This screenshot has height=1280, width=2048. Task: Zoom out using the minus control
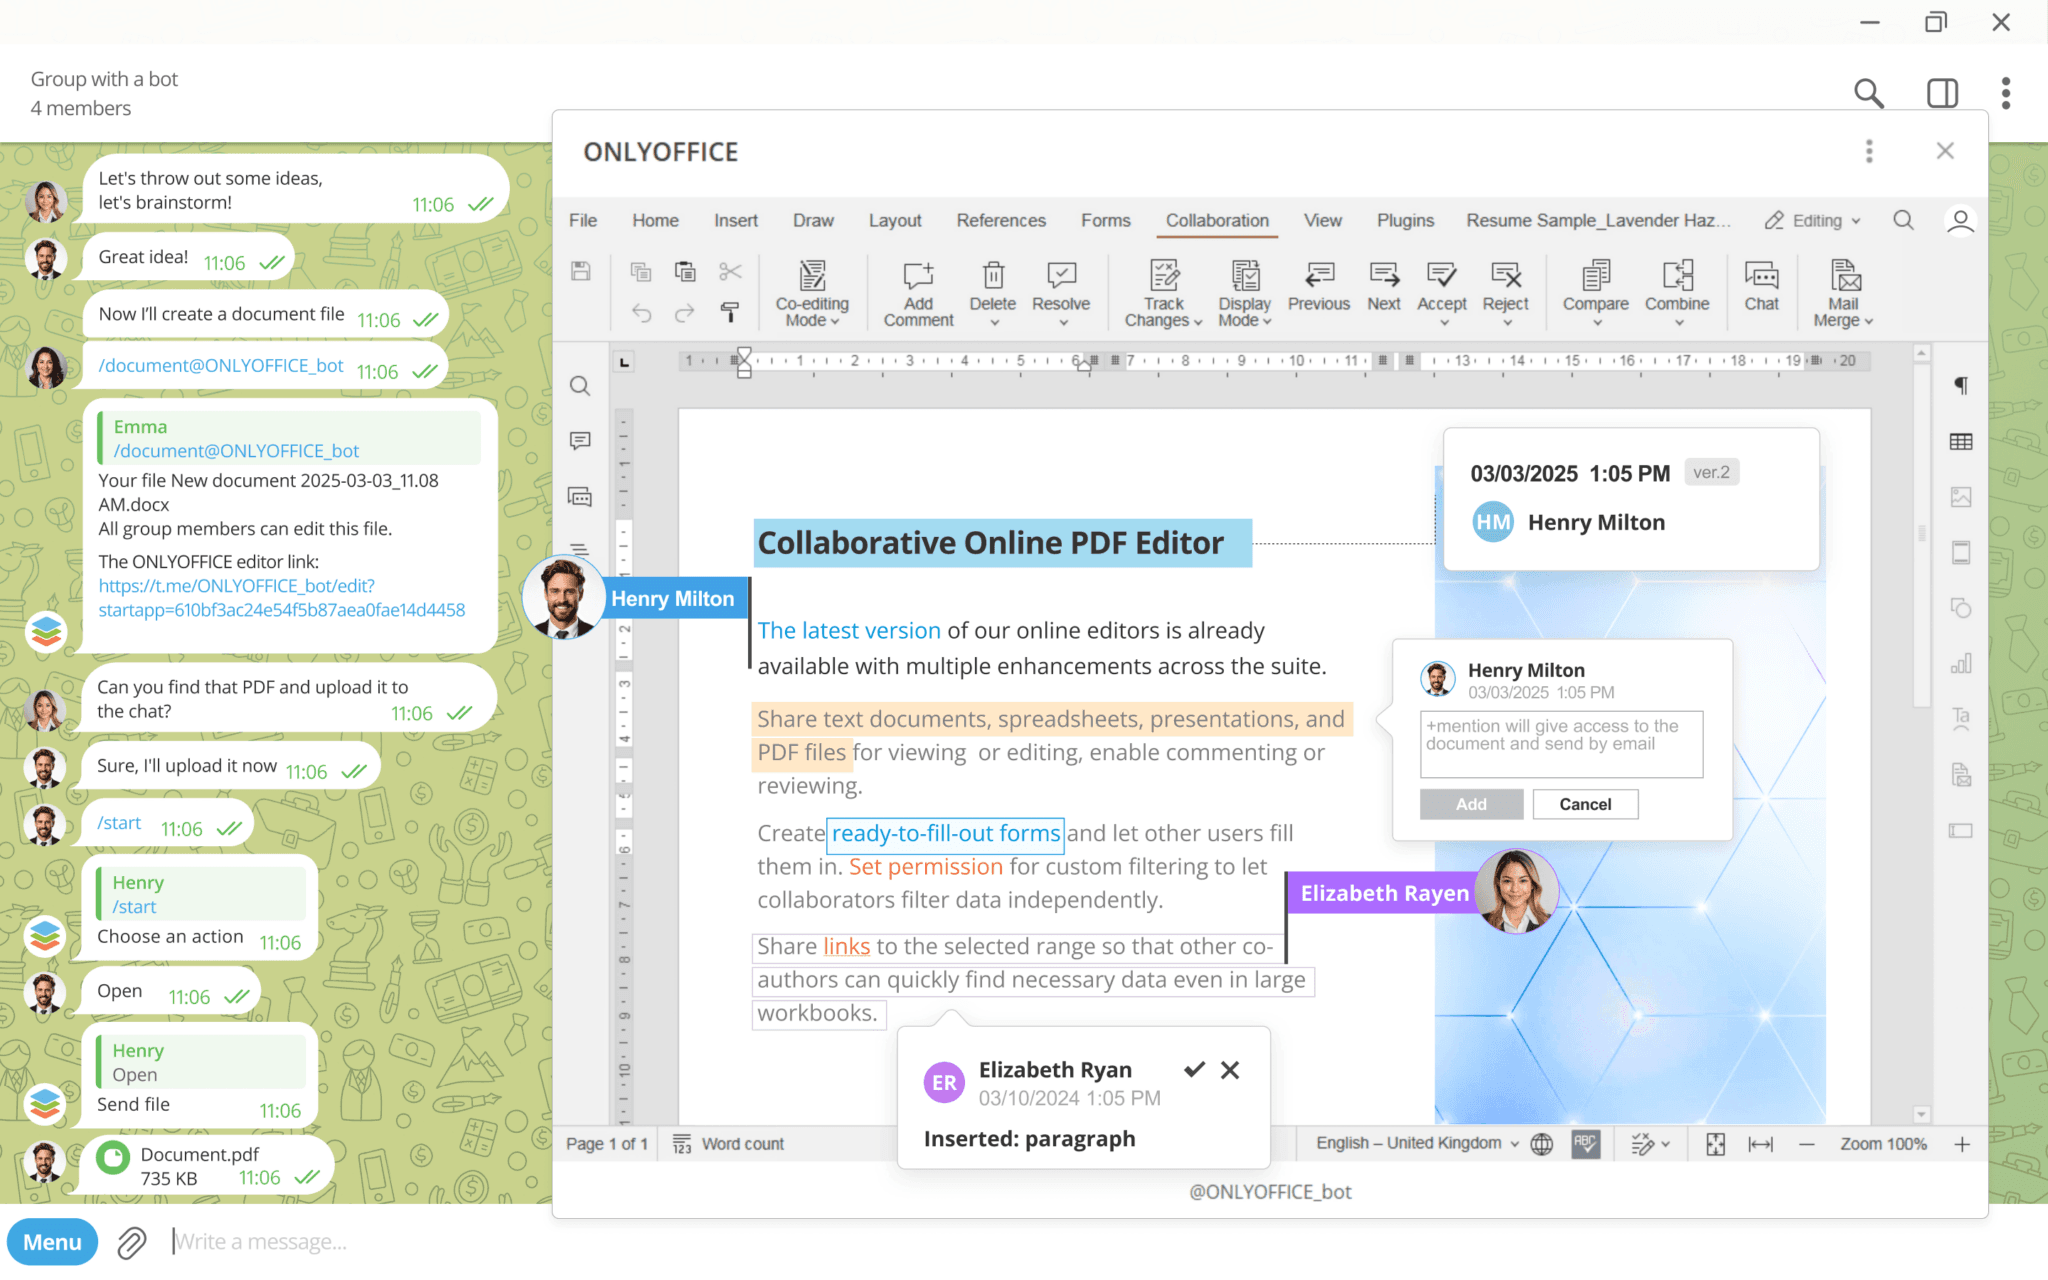tap(1807, 1143)
